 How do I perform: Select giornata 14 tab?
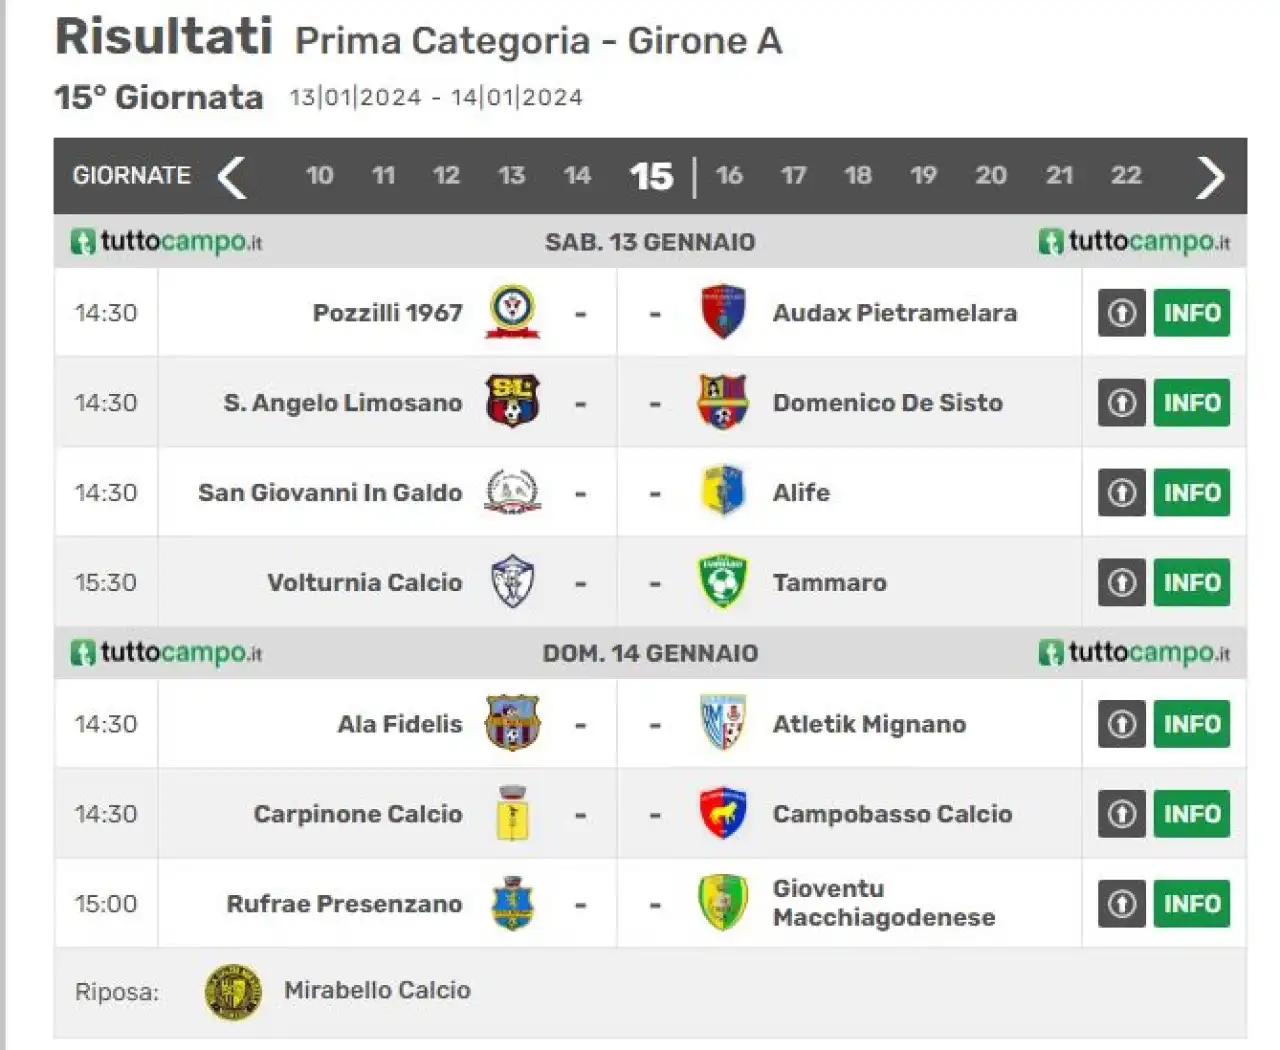pos(577,176)
